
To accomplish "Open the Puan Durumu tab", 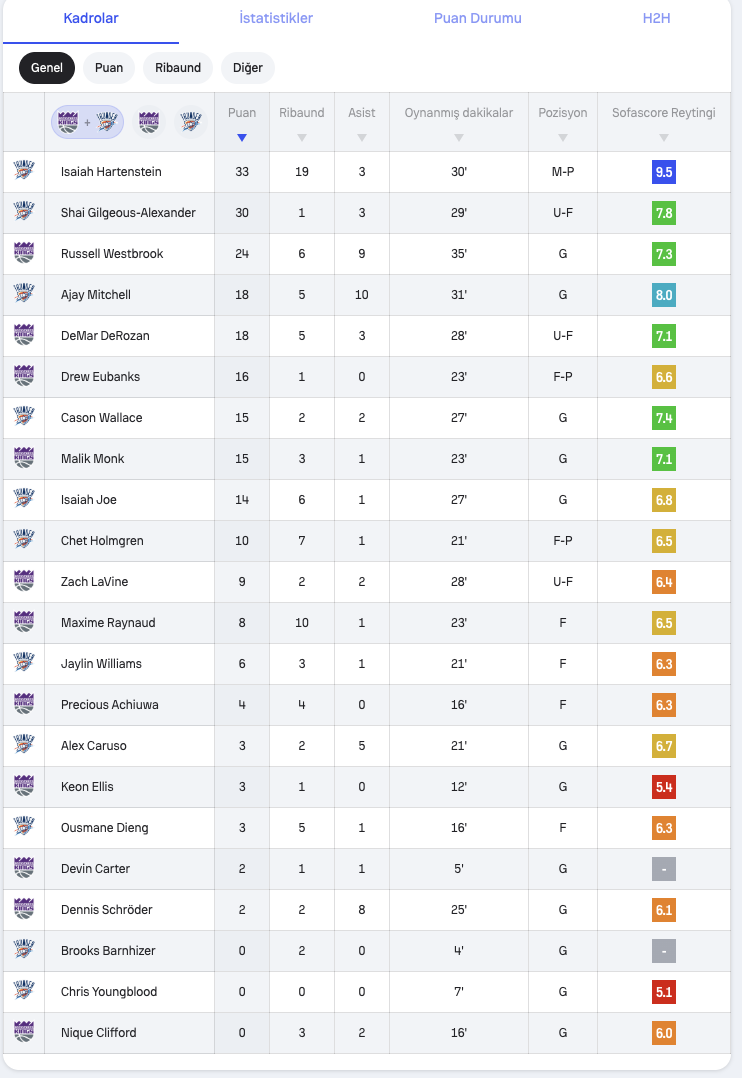I will [477, 18].
